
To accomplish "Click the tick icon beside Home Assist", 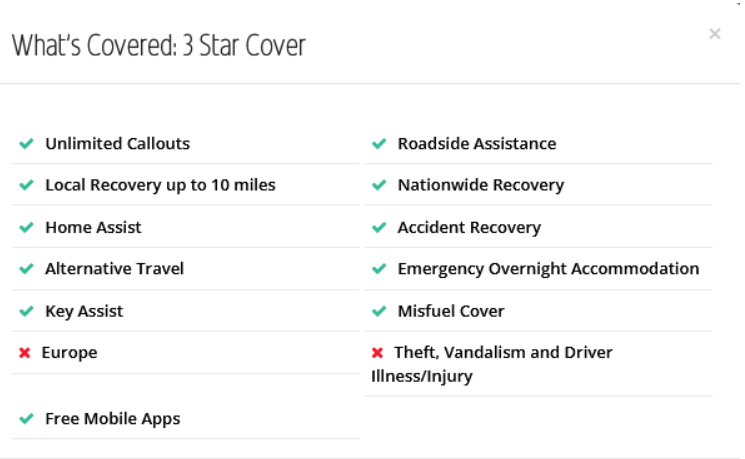I will coord(26,228).
